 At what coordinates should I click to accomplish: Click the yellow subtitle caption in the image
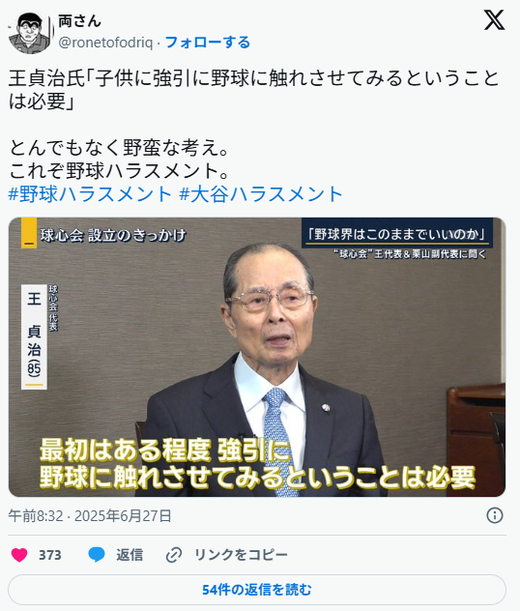pos(257,464)
